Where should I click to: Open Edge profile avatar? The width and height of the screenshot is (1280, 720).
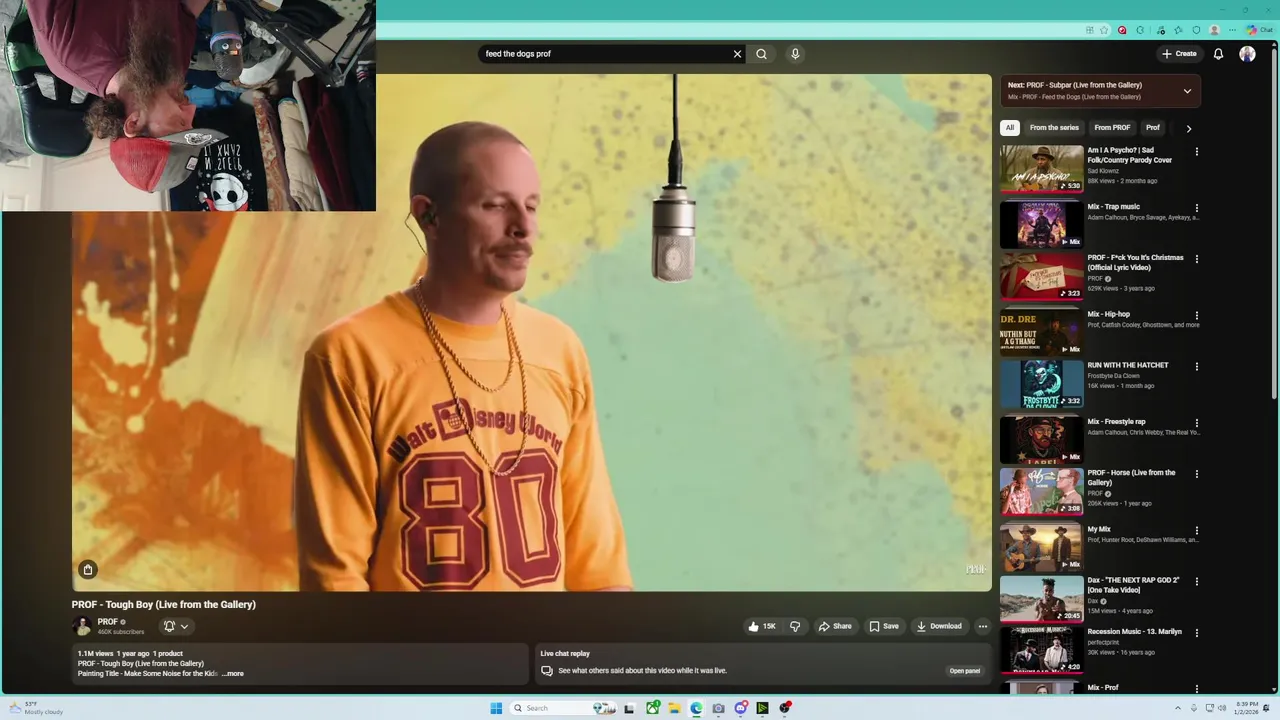pyautogui.click(x=1214, y=30)
